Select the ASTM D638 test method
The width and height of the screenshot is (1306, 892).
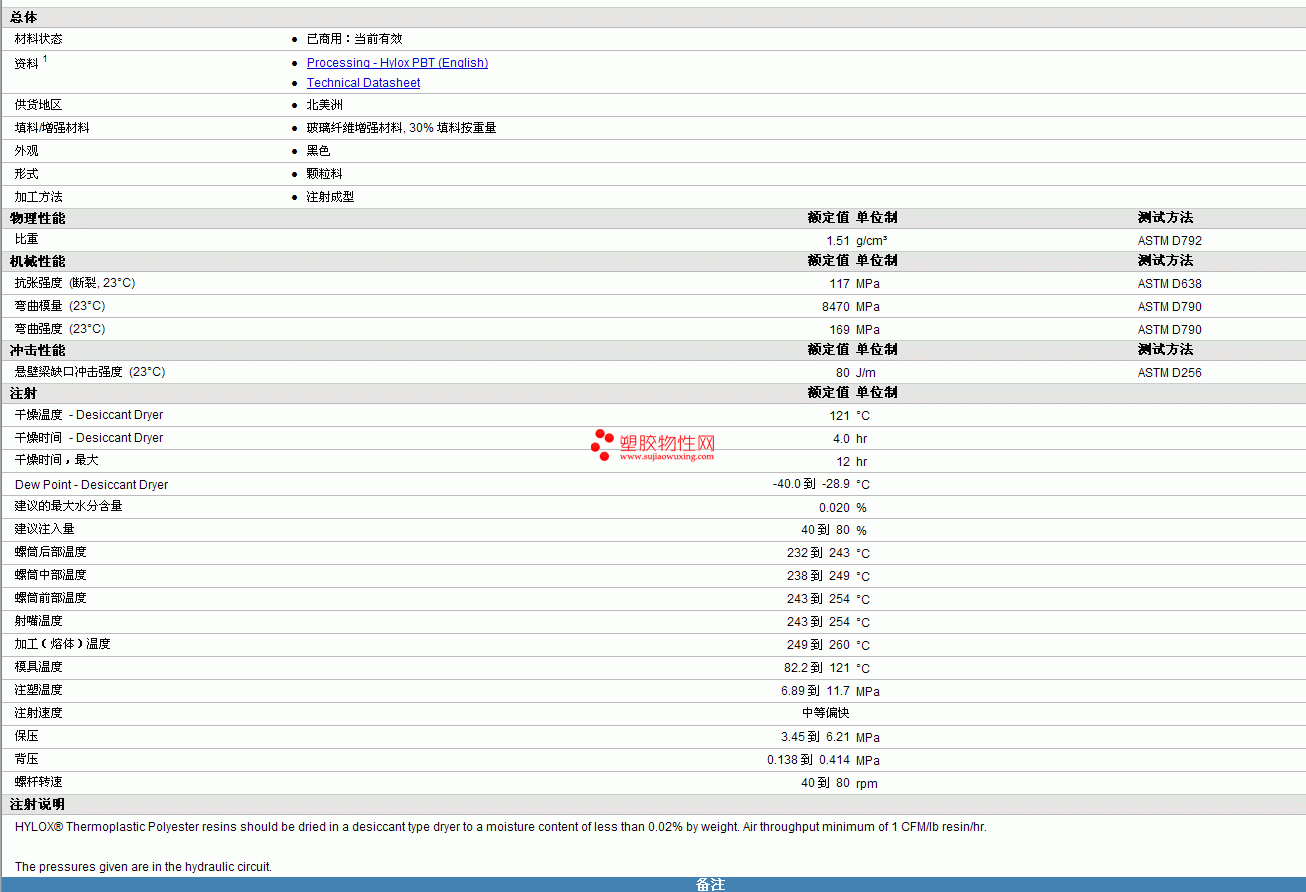point(1170,284)
